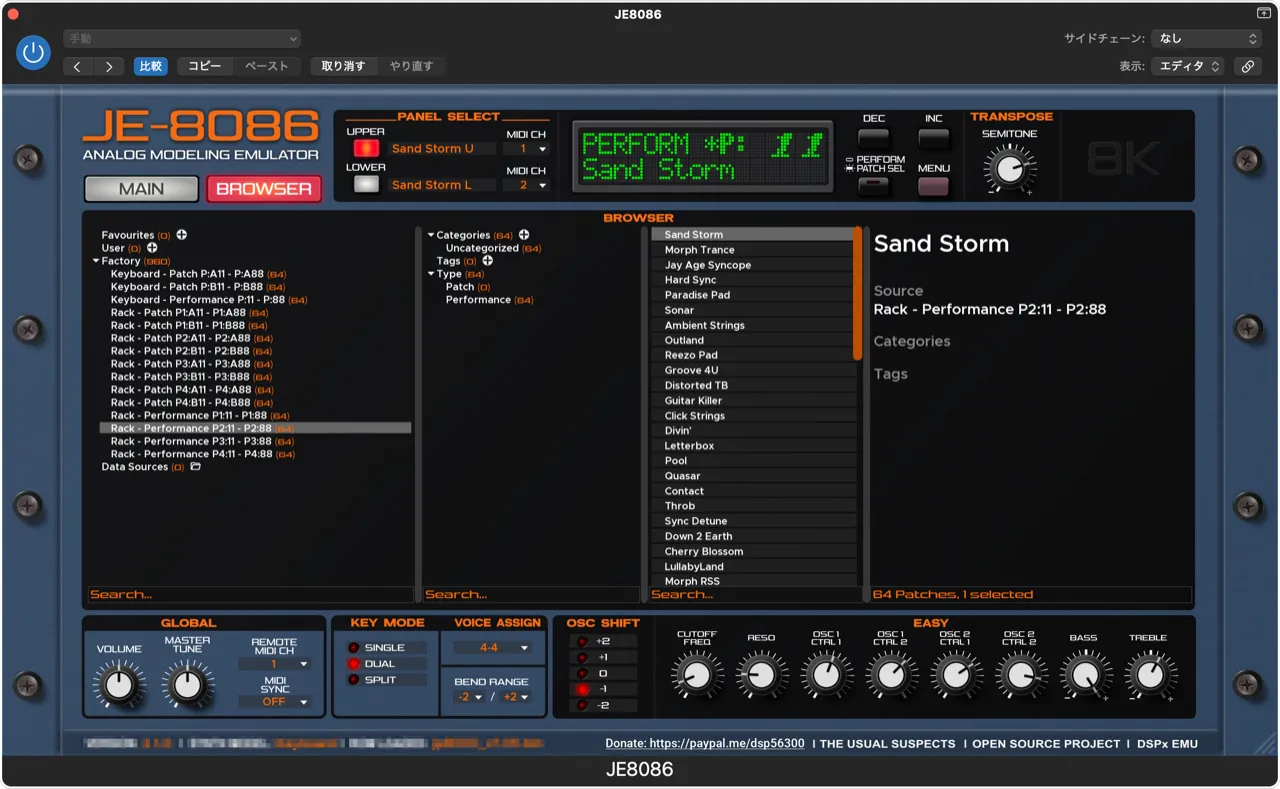Click the Cutoff Freq knob
This screenshot has width=1280, height=789.
(x=695, y=675)
